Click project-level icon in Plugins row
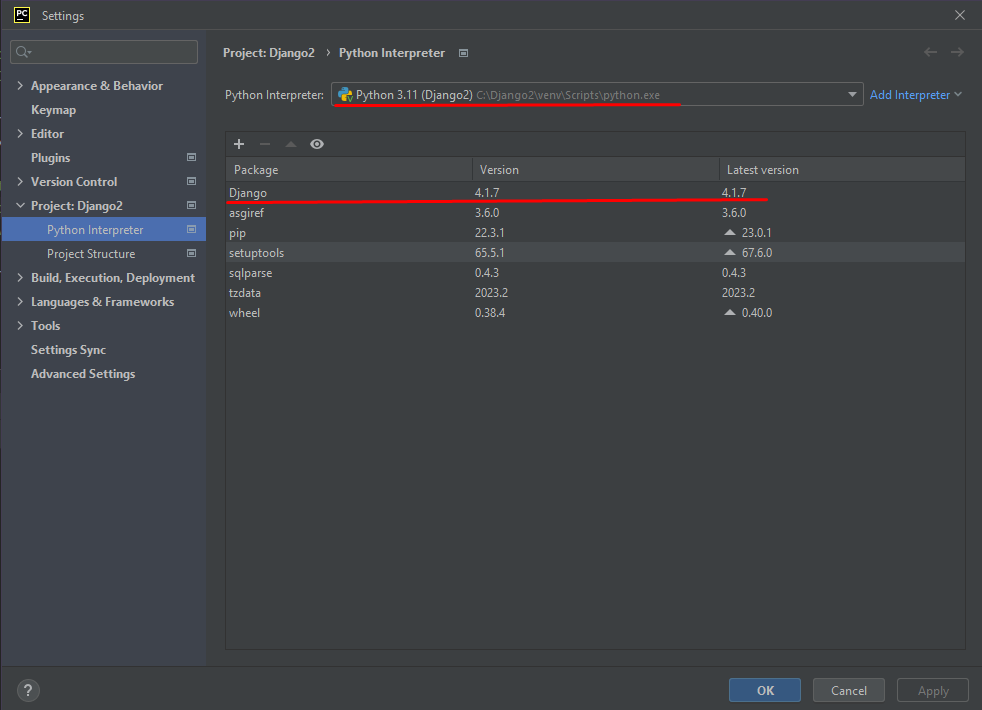 (x=192, y=157)
